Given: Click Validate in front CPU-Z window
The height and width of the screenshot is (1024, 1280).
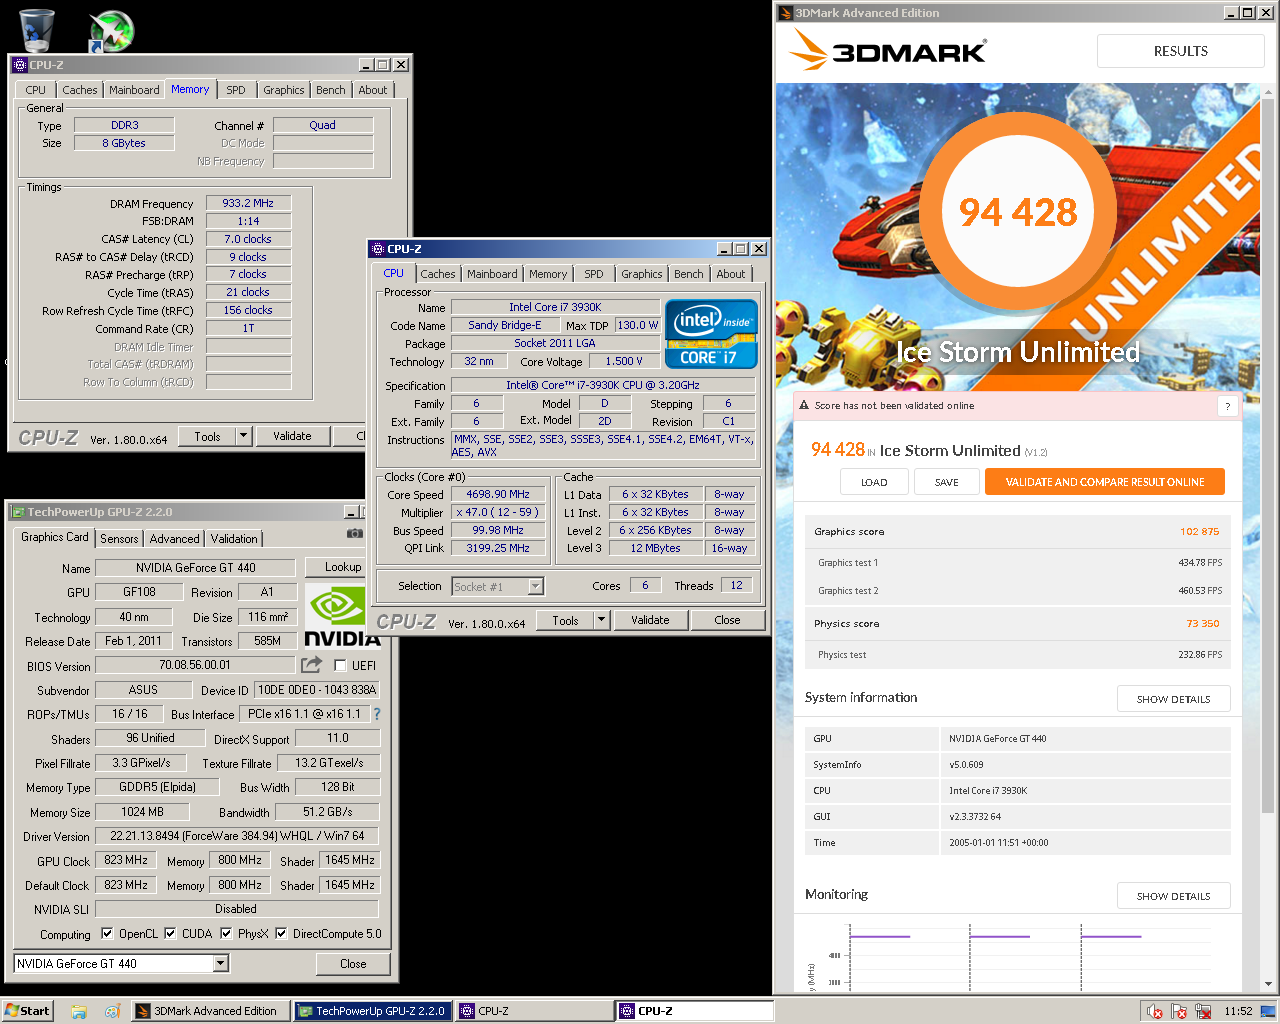Looking at the screenshot, I should pyautogui.click(x=650, y=620).
